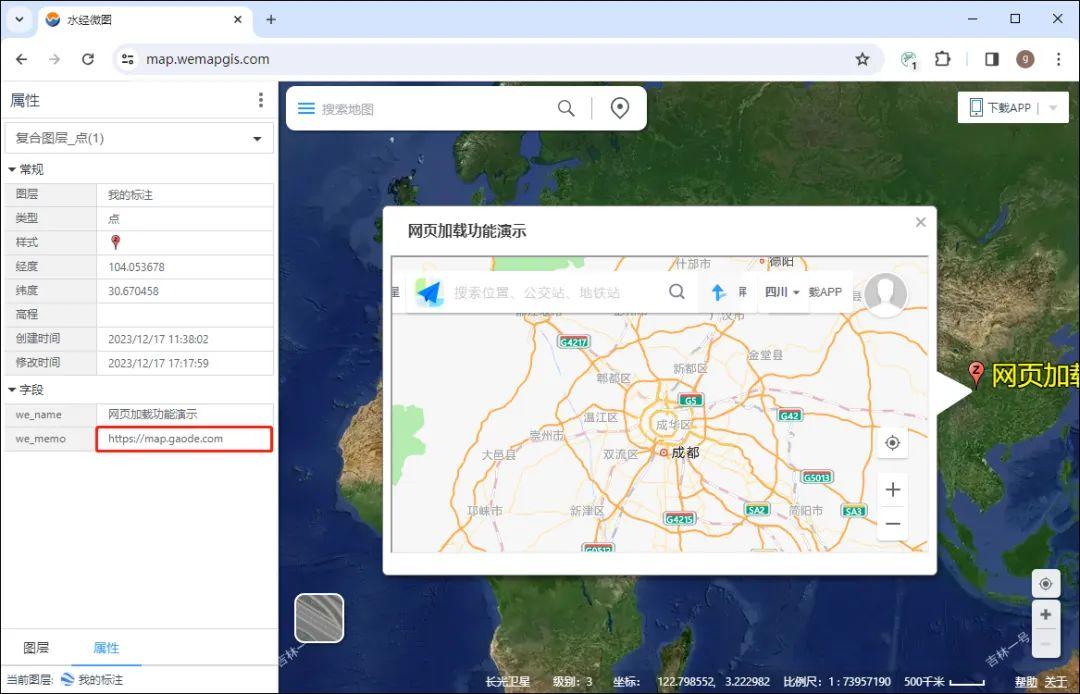Viewport: 1080px width, 694px height.
Task: Click the magnifier search icon in map search
Action: (x=566, y=108)
